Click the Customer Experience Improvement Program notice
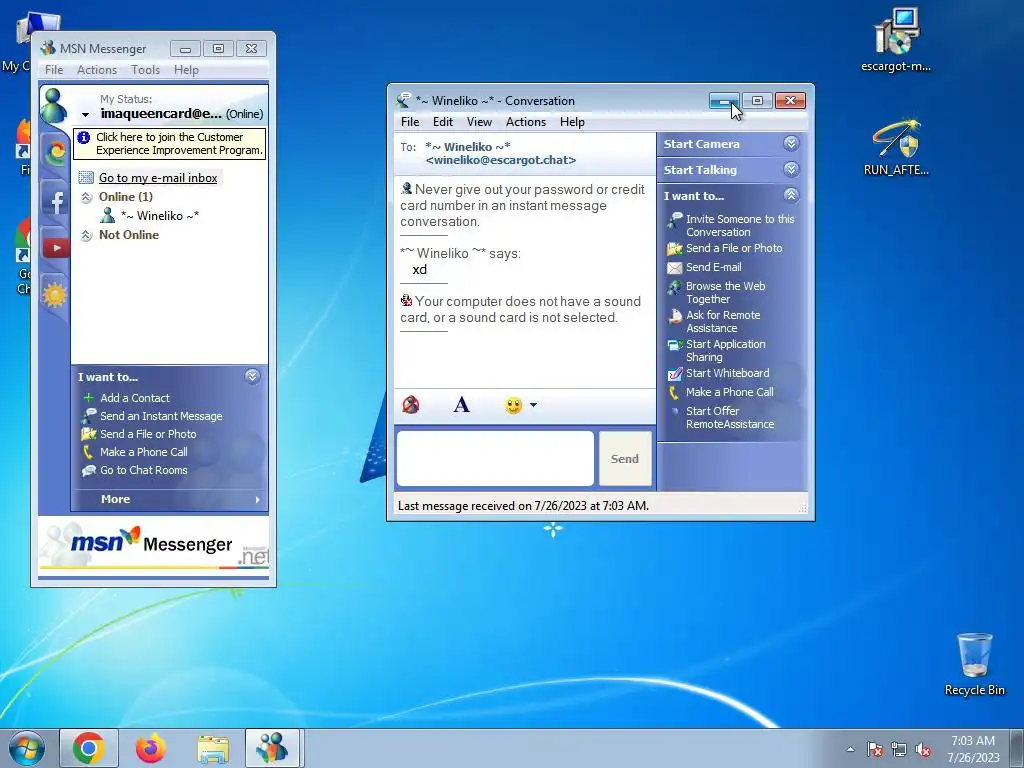This screenshot has height=768, width=1024. click(x=170, y=144)
